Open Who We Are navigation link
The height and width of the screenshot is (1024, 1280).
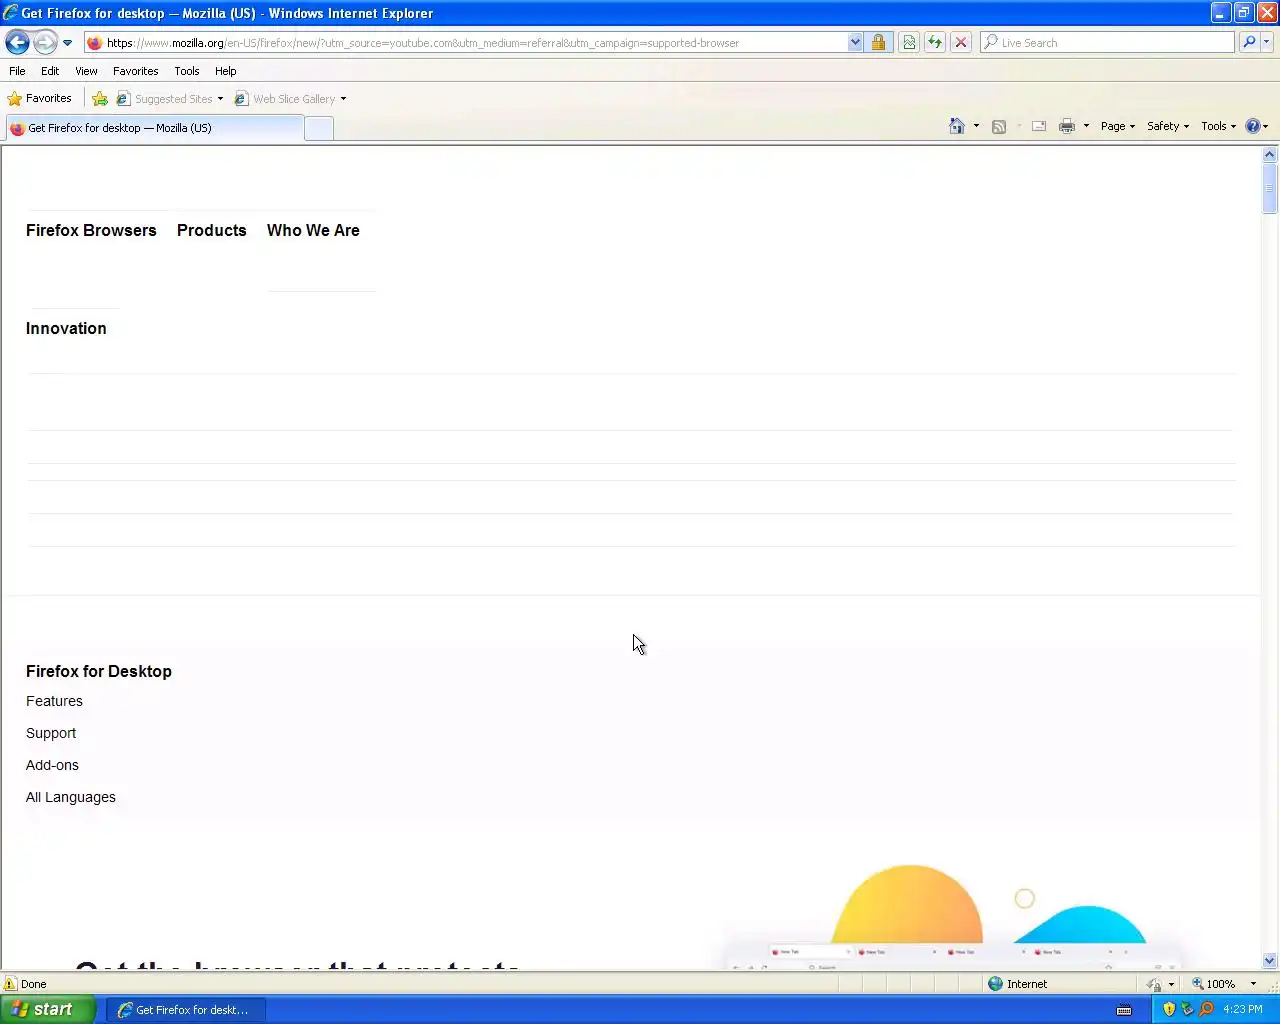313,230
